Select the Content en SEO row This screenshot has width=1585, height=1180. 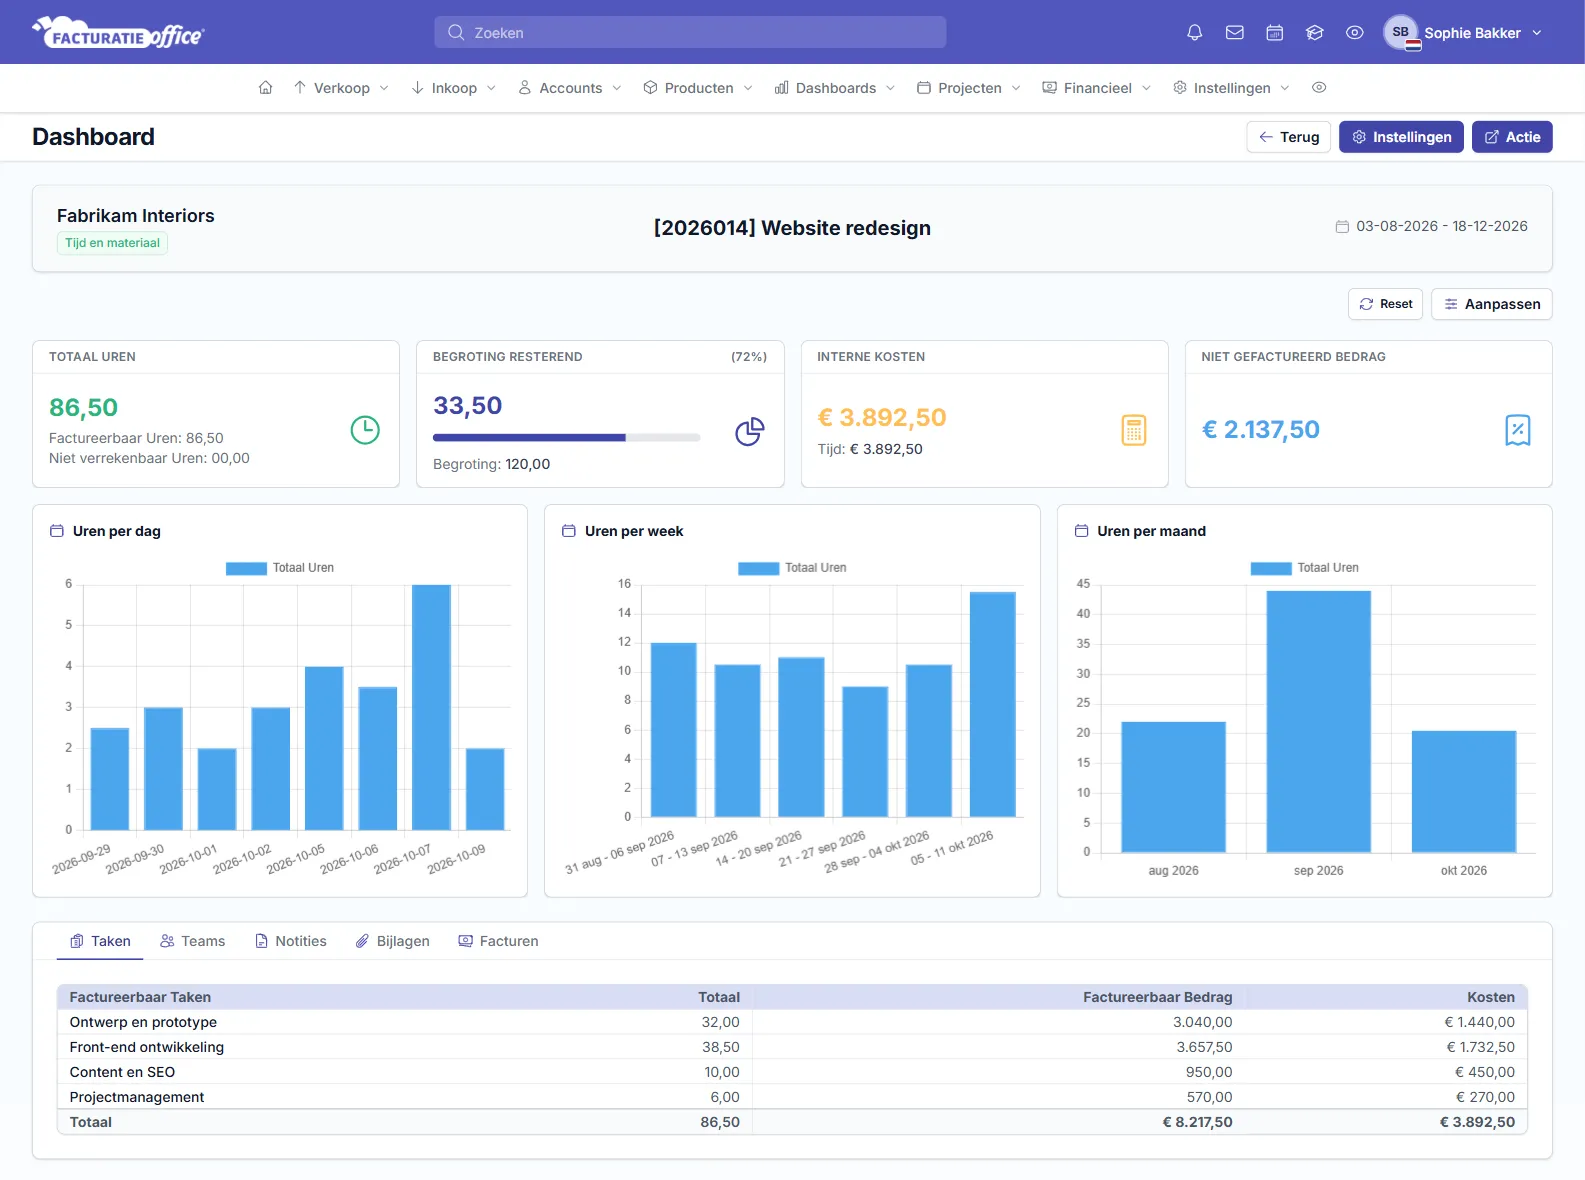792,1072
